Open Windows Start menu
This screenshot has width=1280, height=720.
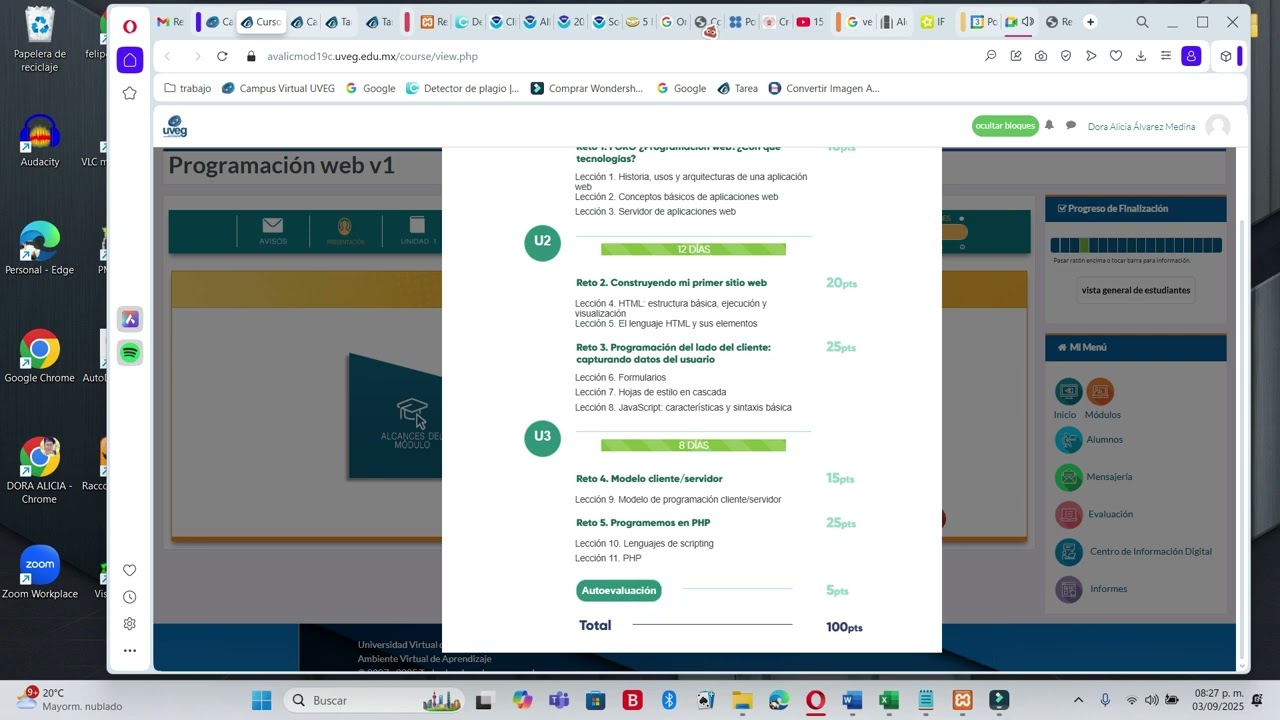(261, 700)
